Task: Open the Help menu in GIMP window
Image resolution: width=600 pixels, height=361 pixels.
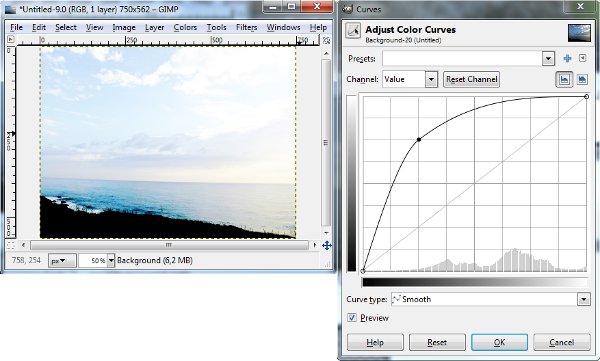Action: pyautogui.click(x=318, y=28)
